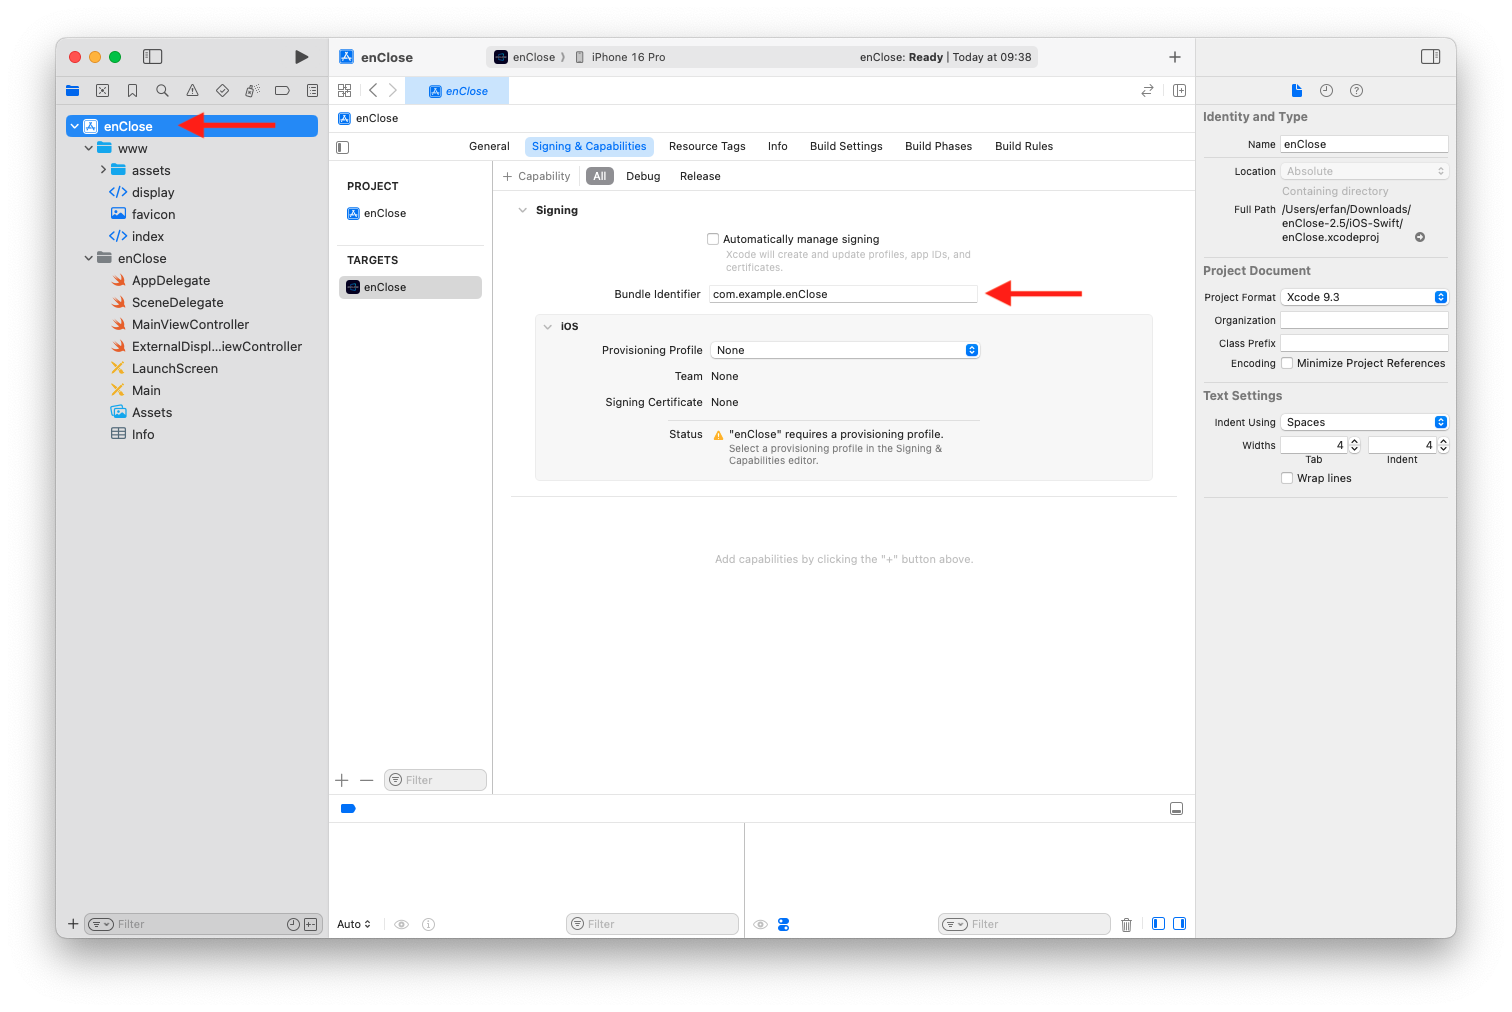Open the Report navigator list icon
Image resolution: width=1512 pixels, height=1012 pixels.
pos(312,90)
